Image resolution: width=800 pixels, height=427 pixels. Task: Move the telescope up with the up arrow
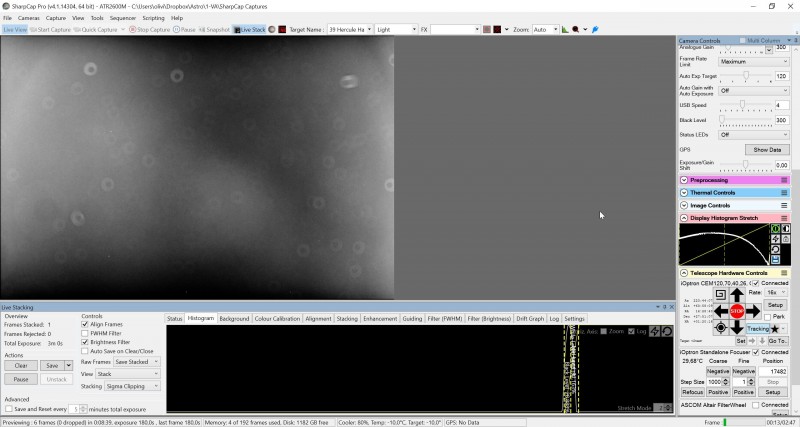(737, 295)
